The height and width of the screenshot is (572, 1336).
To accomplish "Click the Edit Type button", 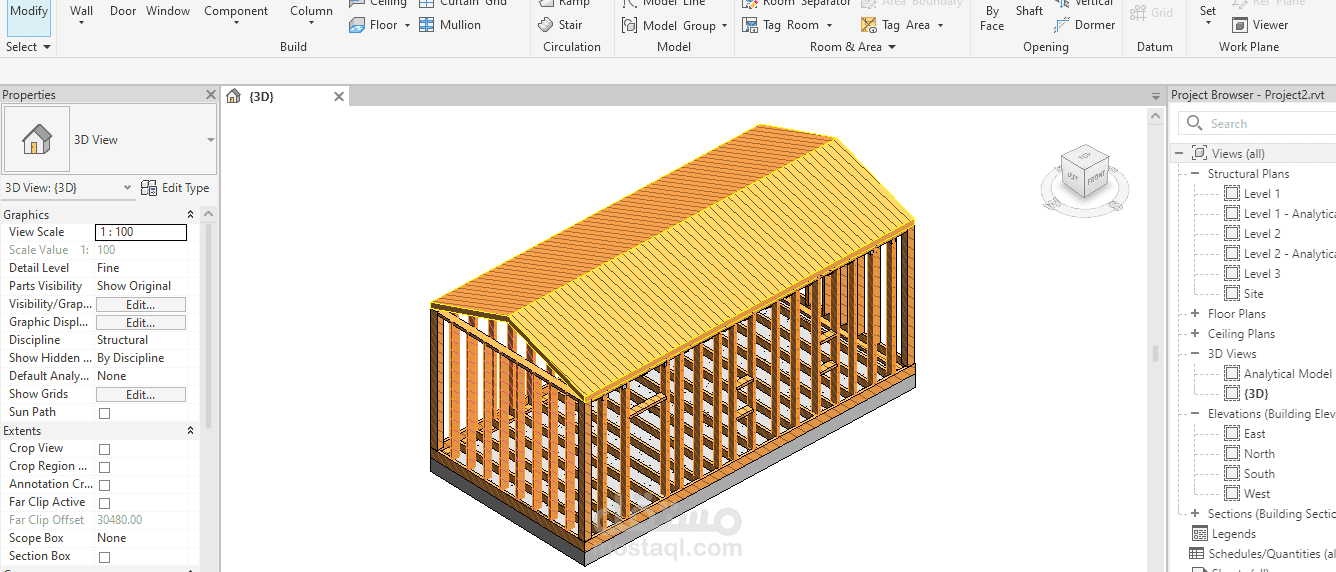I will [x=175, y=188].
